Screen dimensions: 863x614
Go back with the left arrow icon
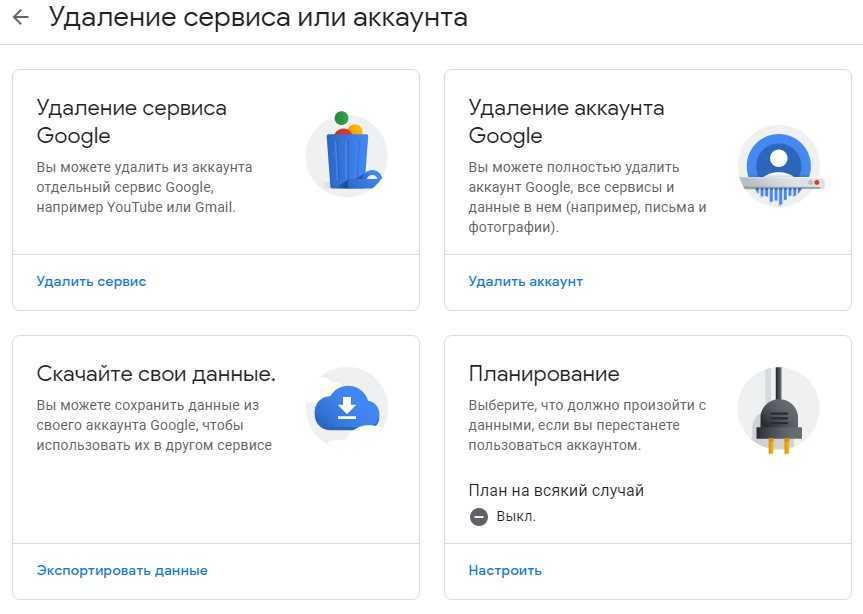click(x=20, y=17)
